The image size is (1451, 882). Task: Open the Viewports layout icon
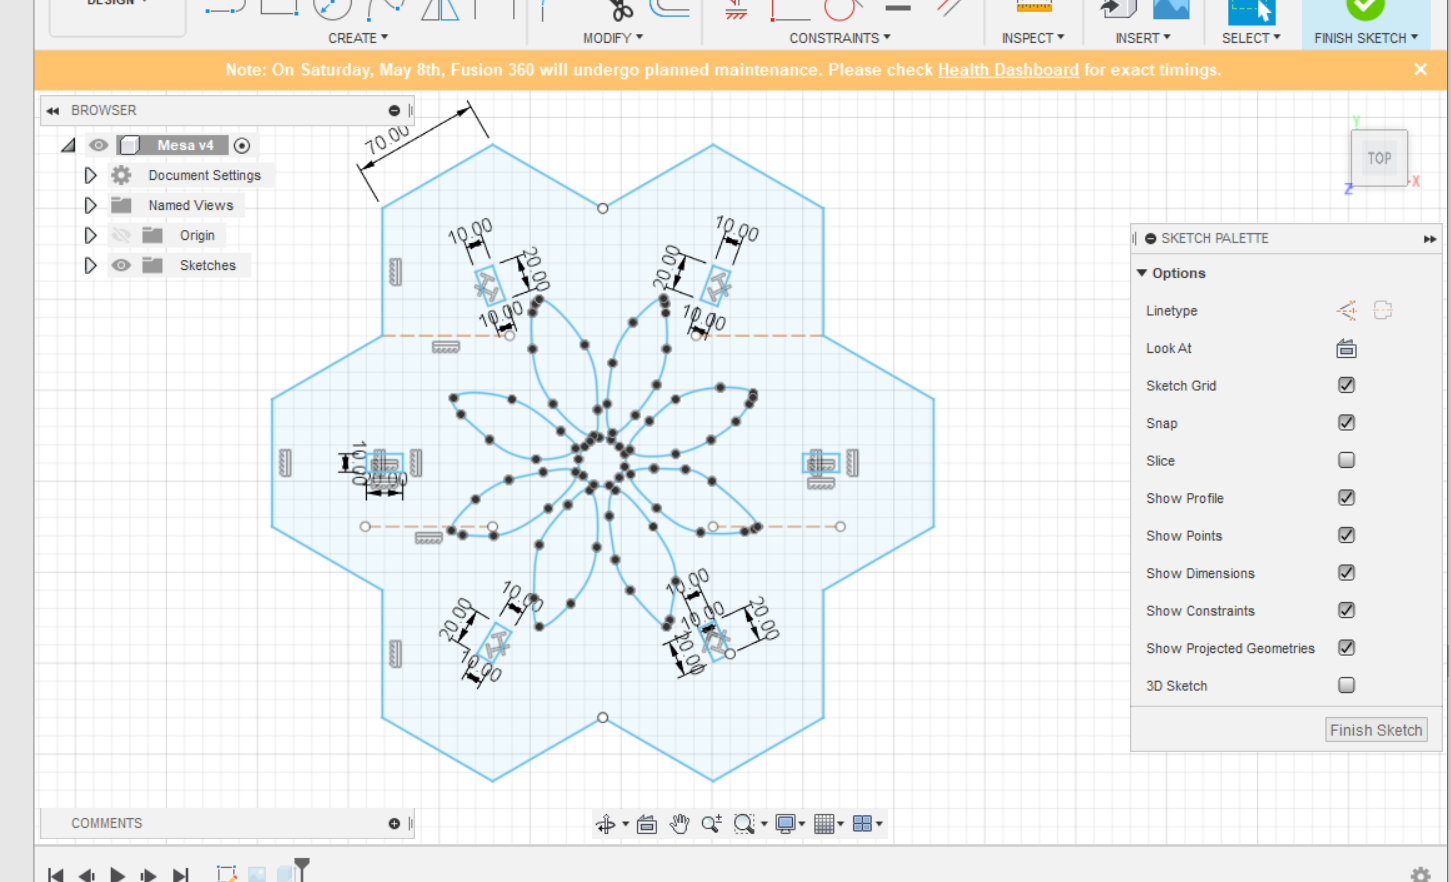click(862, 824)
